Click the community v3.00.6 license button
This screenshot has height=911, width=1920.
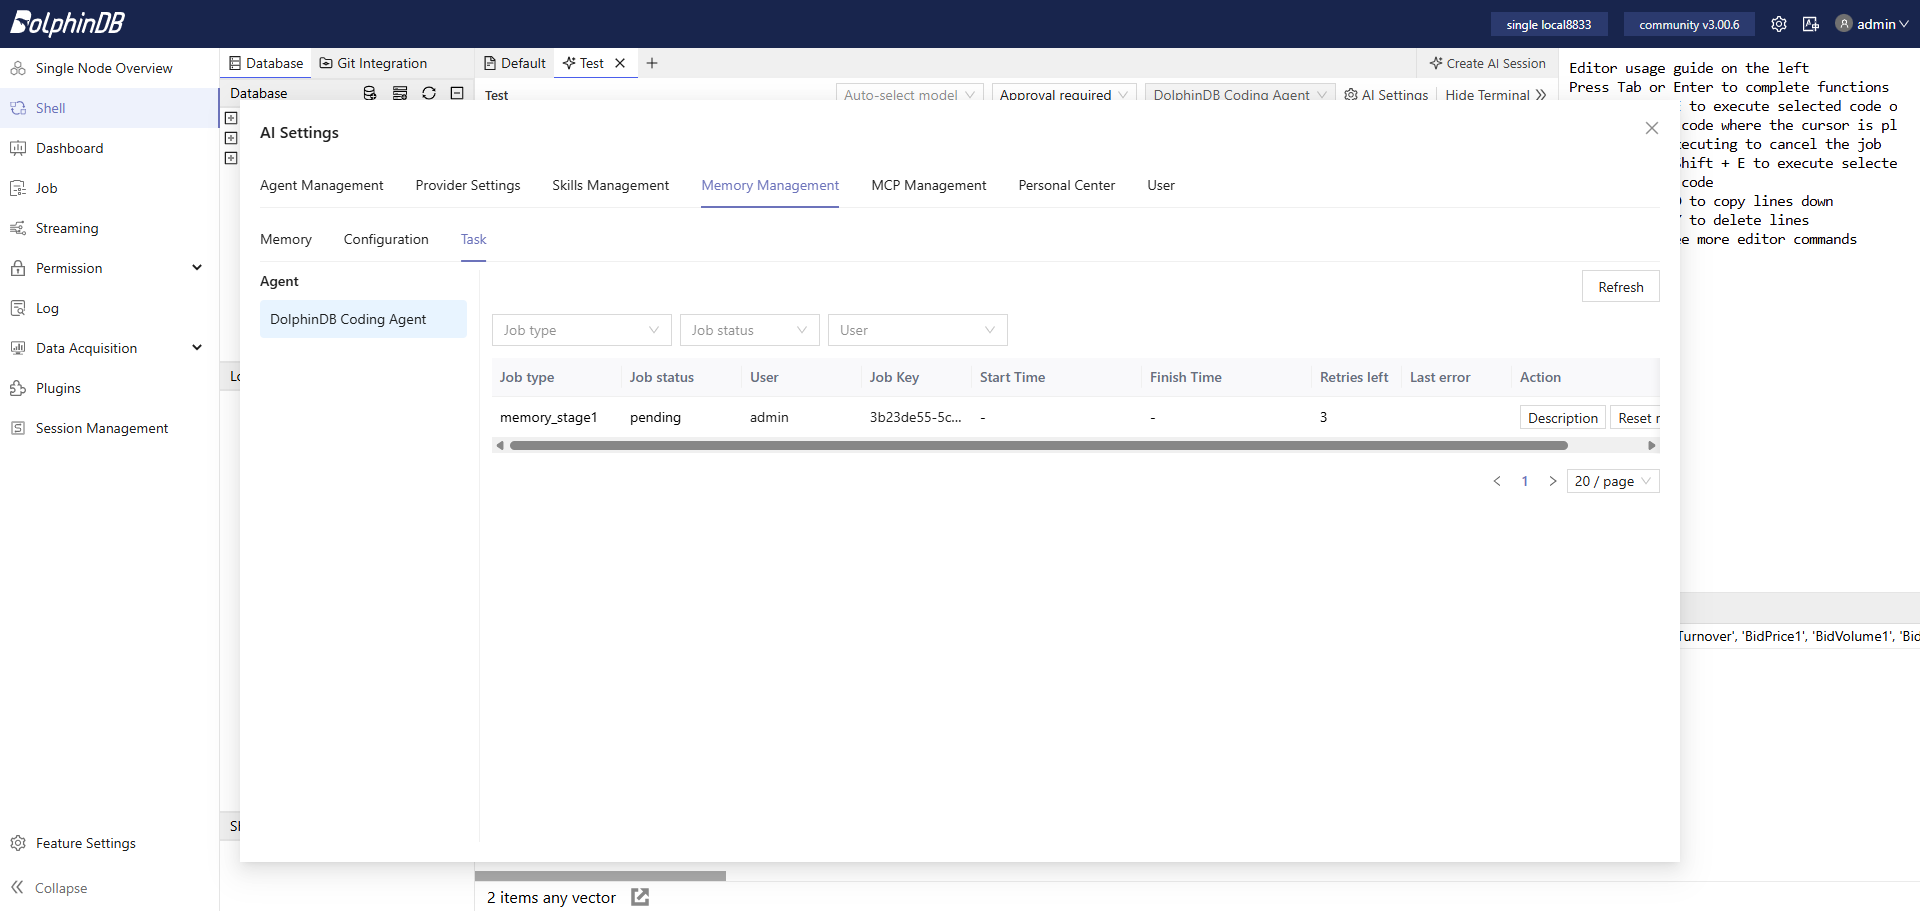click(x=1689, y=24)
